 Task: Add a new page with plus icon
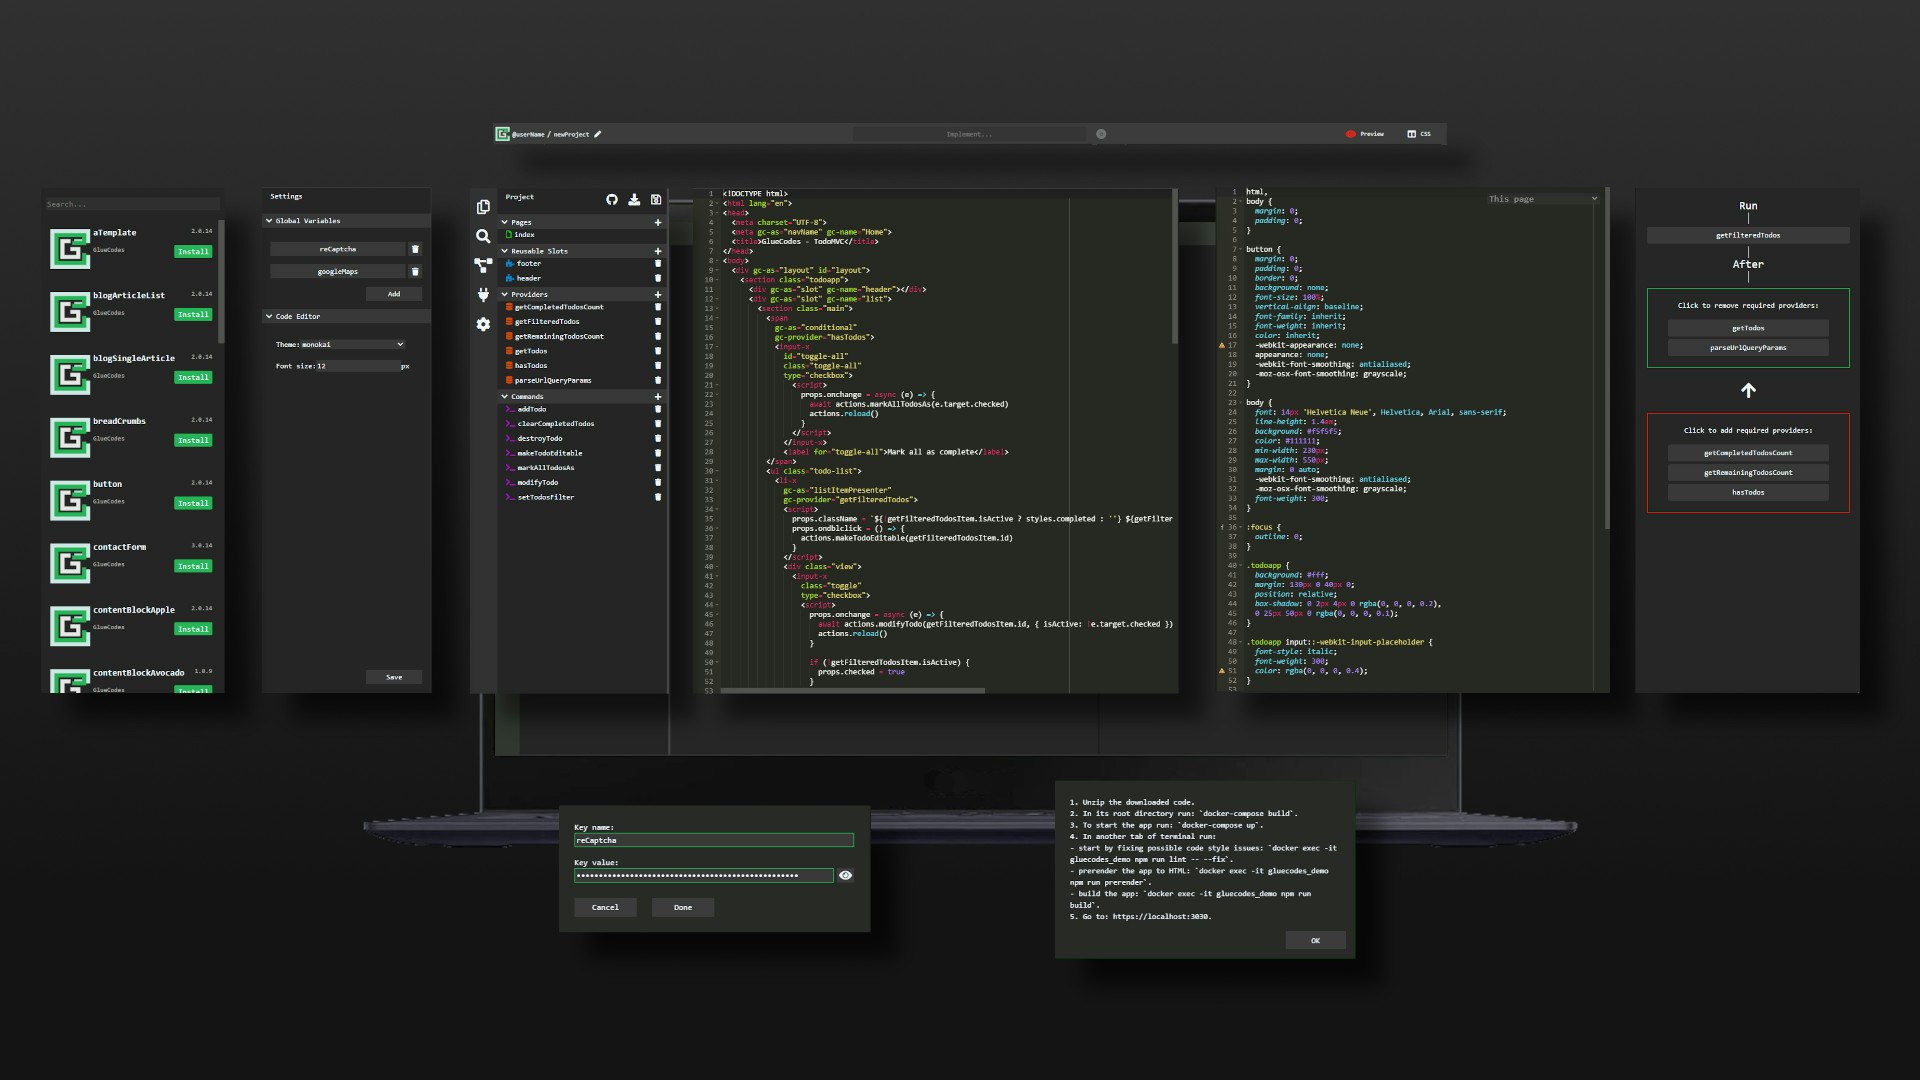click(x=657, y=222)
